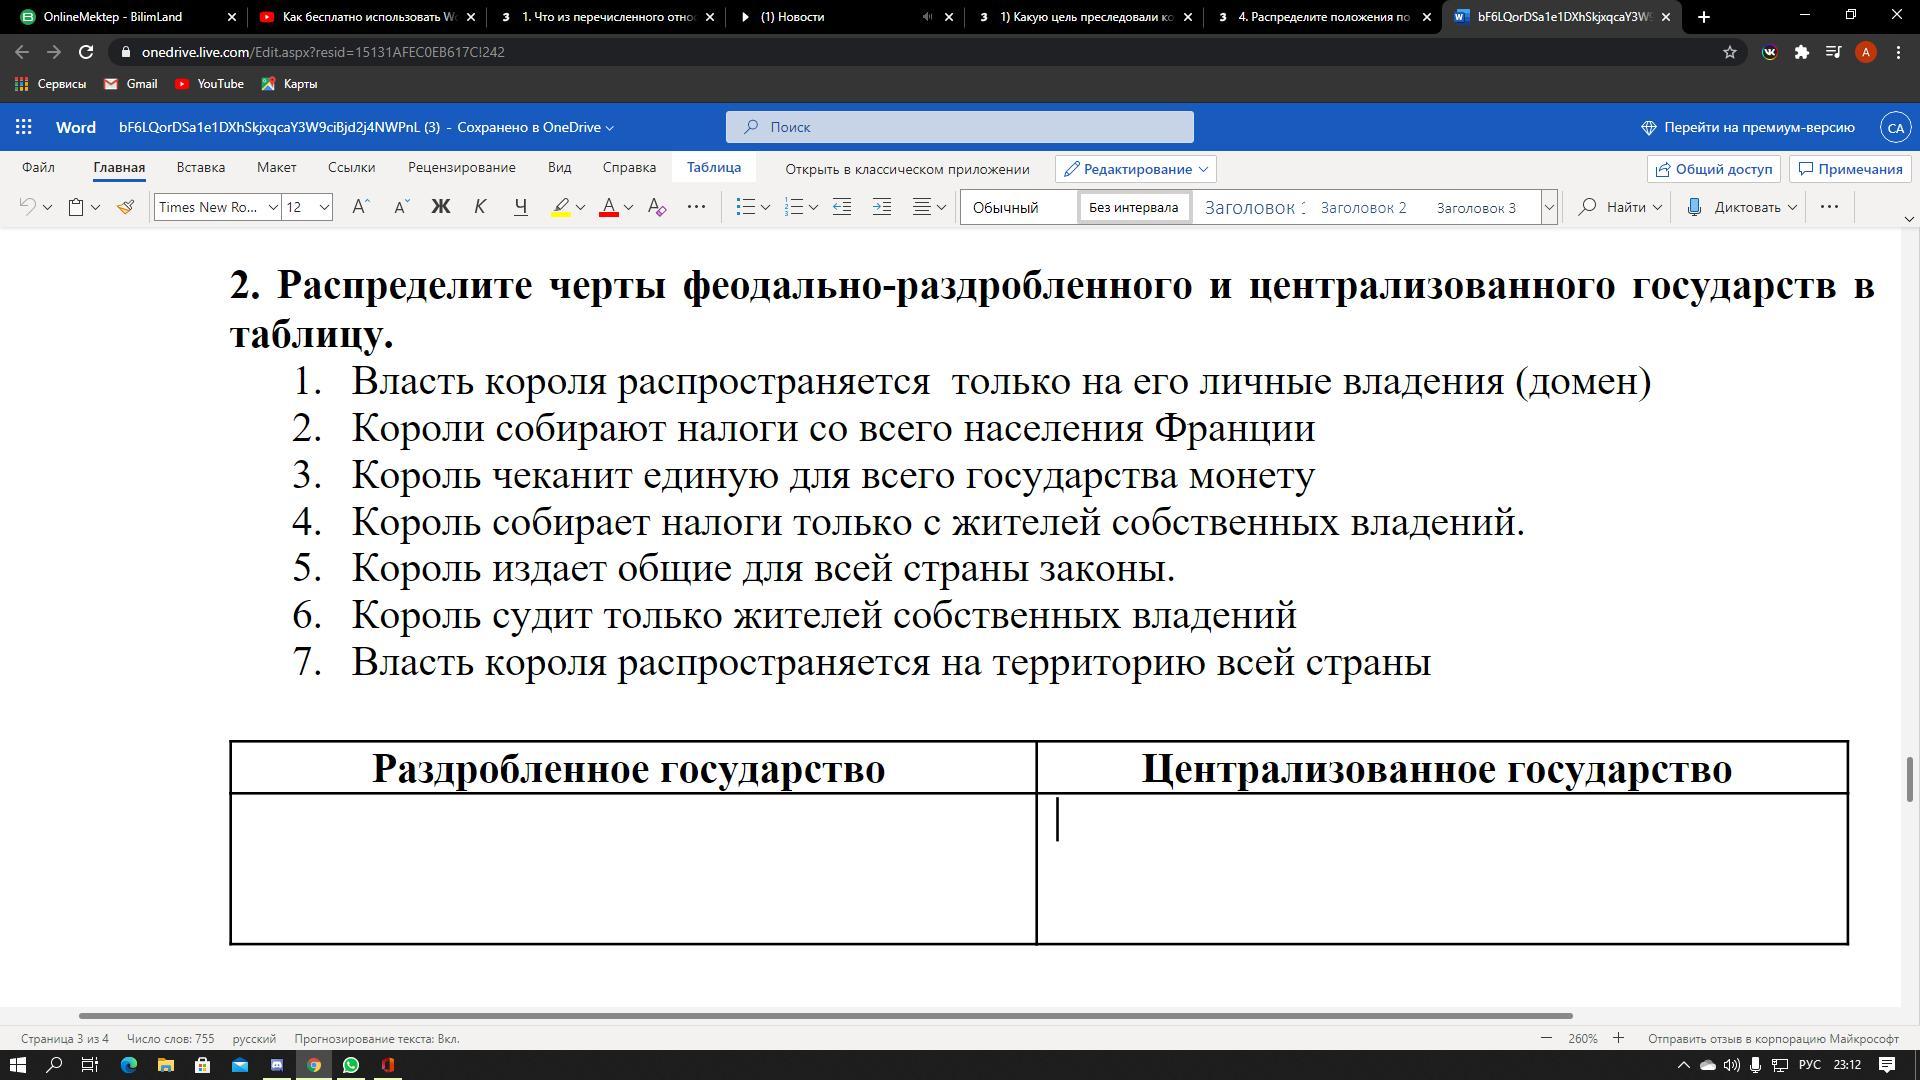Apply the Заголовок 2 style
The height and width of the screenshot is (1080, 1920).
pyautogui.click(x=1363, y=207)
